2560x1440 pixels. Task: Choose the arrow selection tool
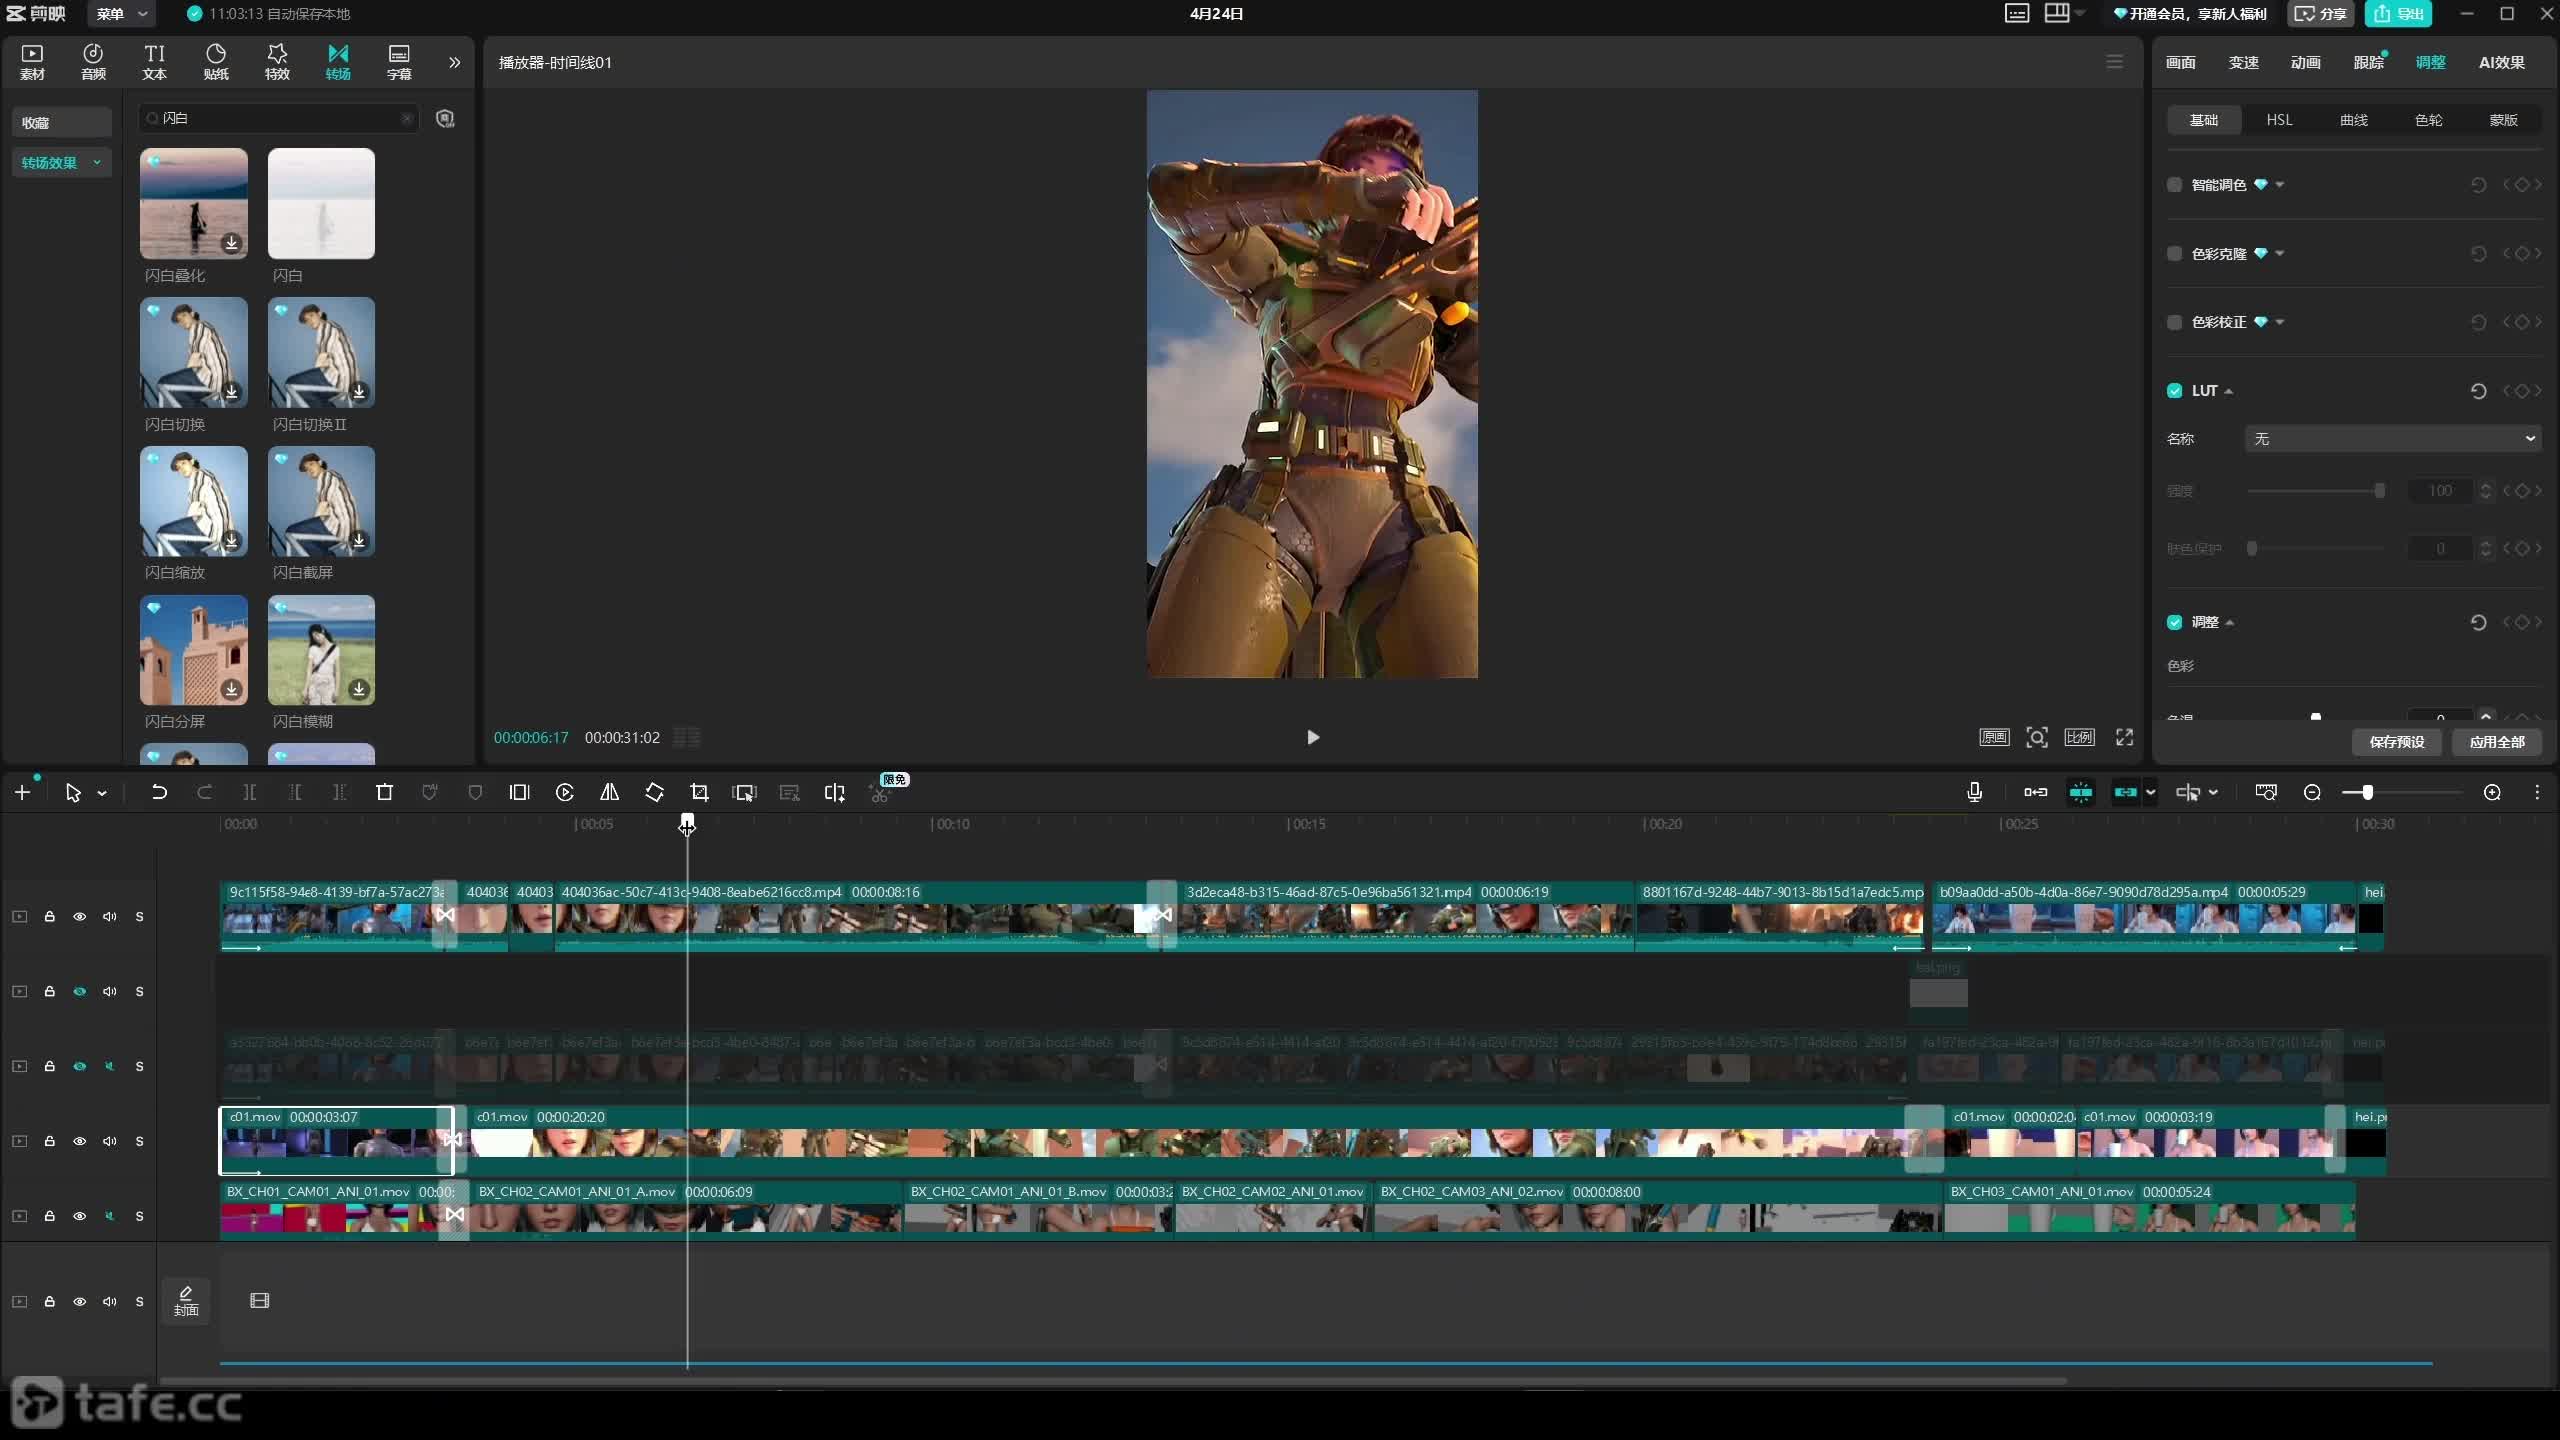tap(73, 792)
